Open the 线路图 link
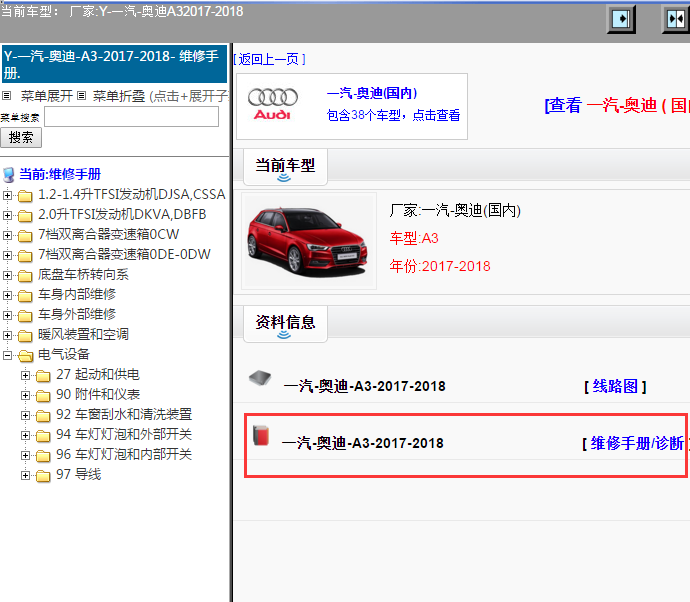Viewport: 690px width, 602px height. tap(615, 386)
